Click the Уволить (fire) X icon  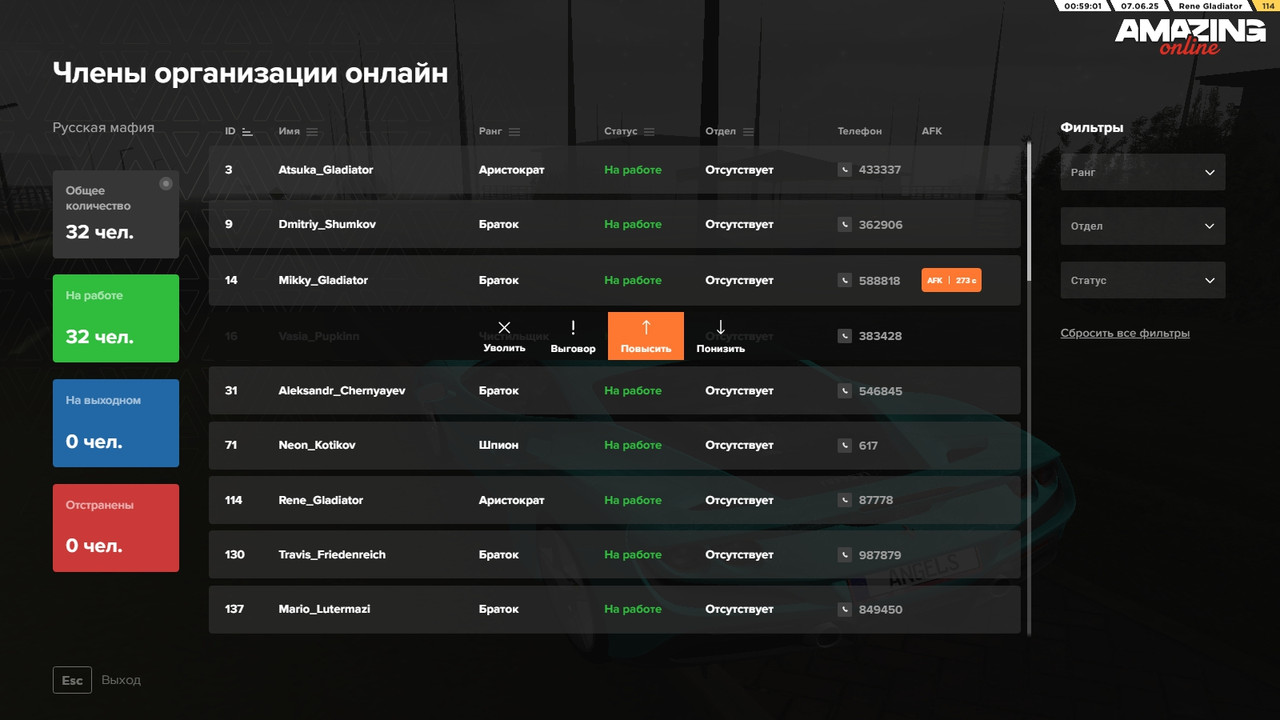coord(504,327)
